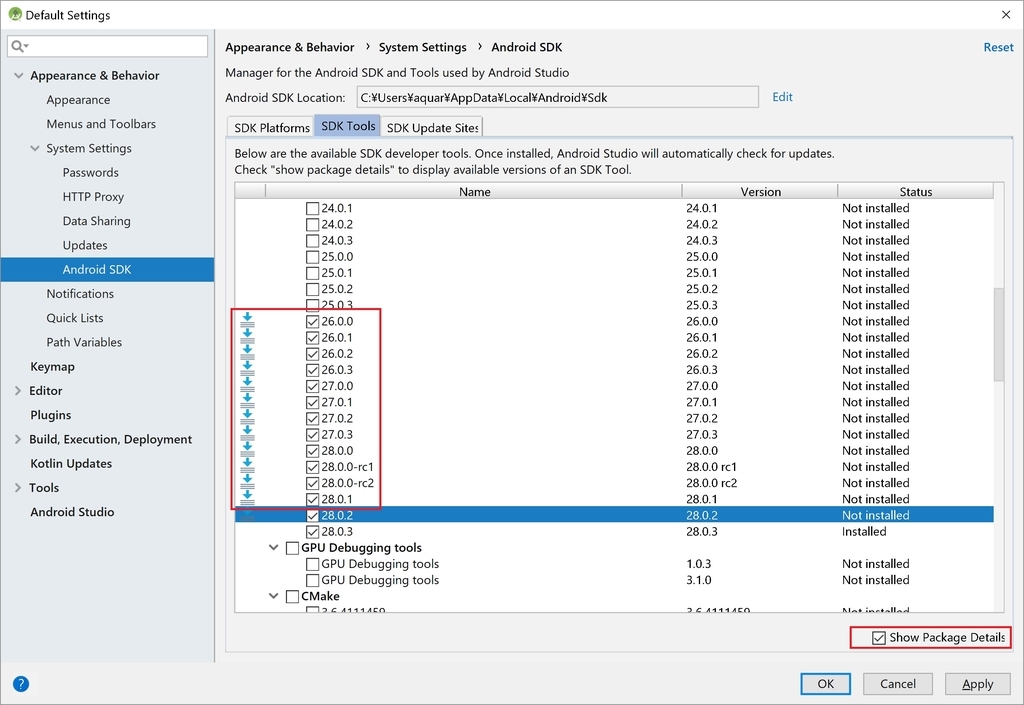Collapse the System Settings tree node
The image size is (1024, 705).
tap(35, 148)
